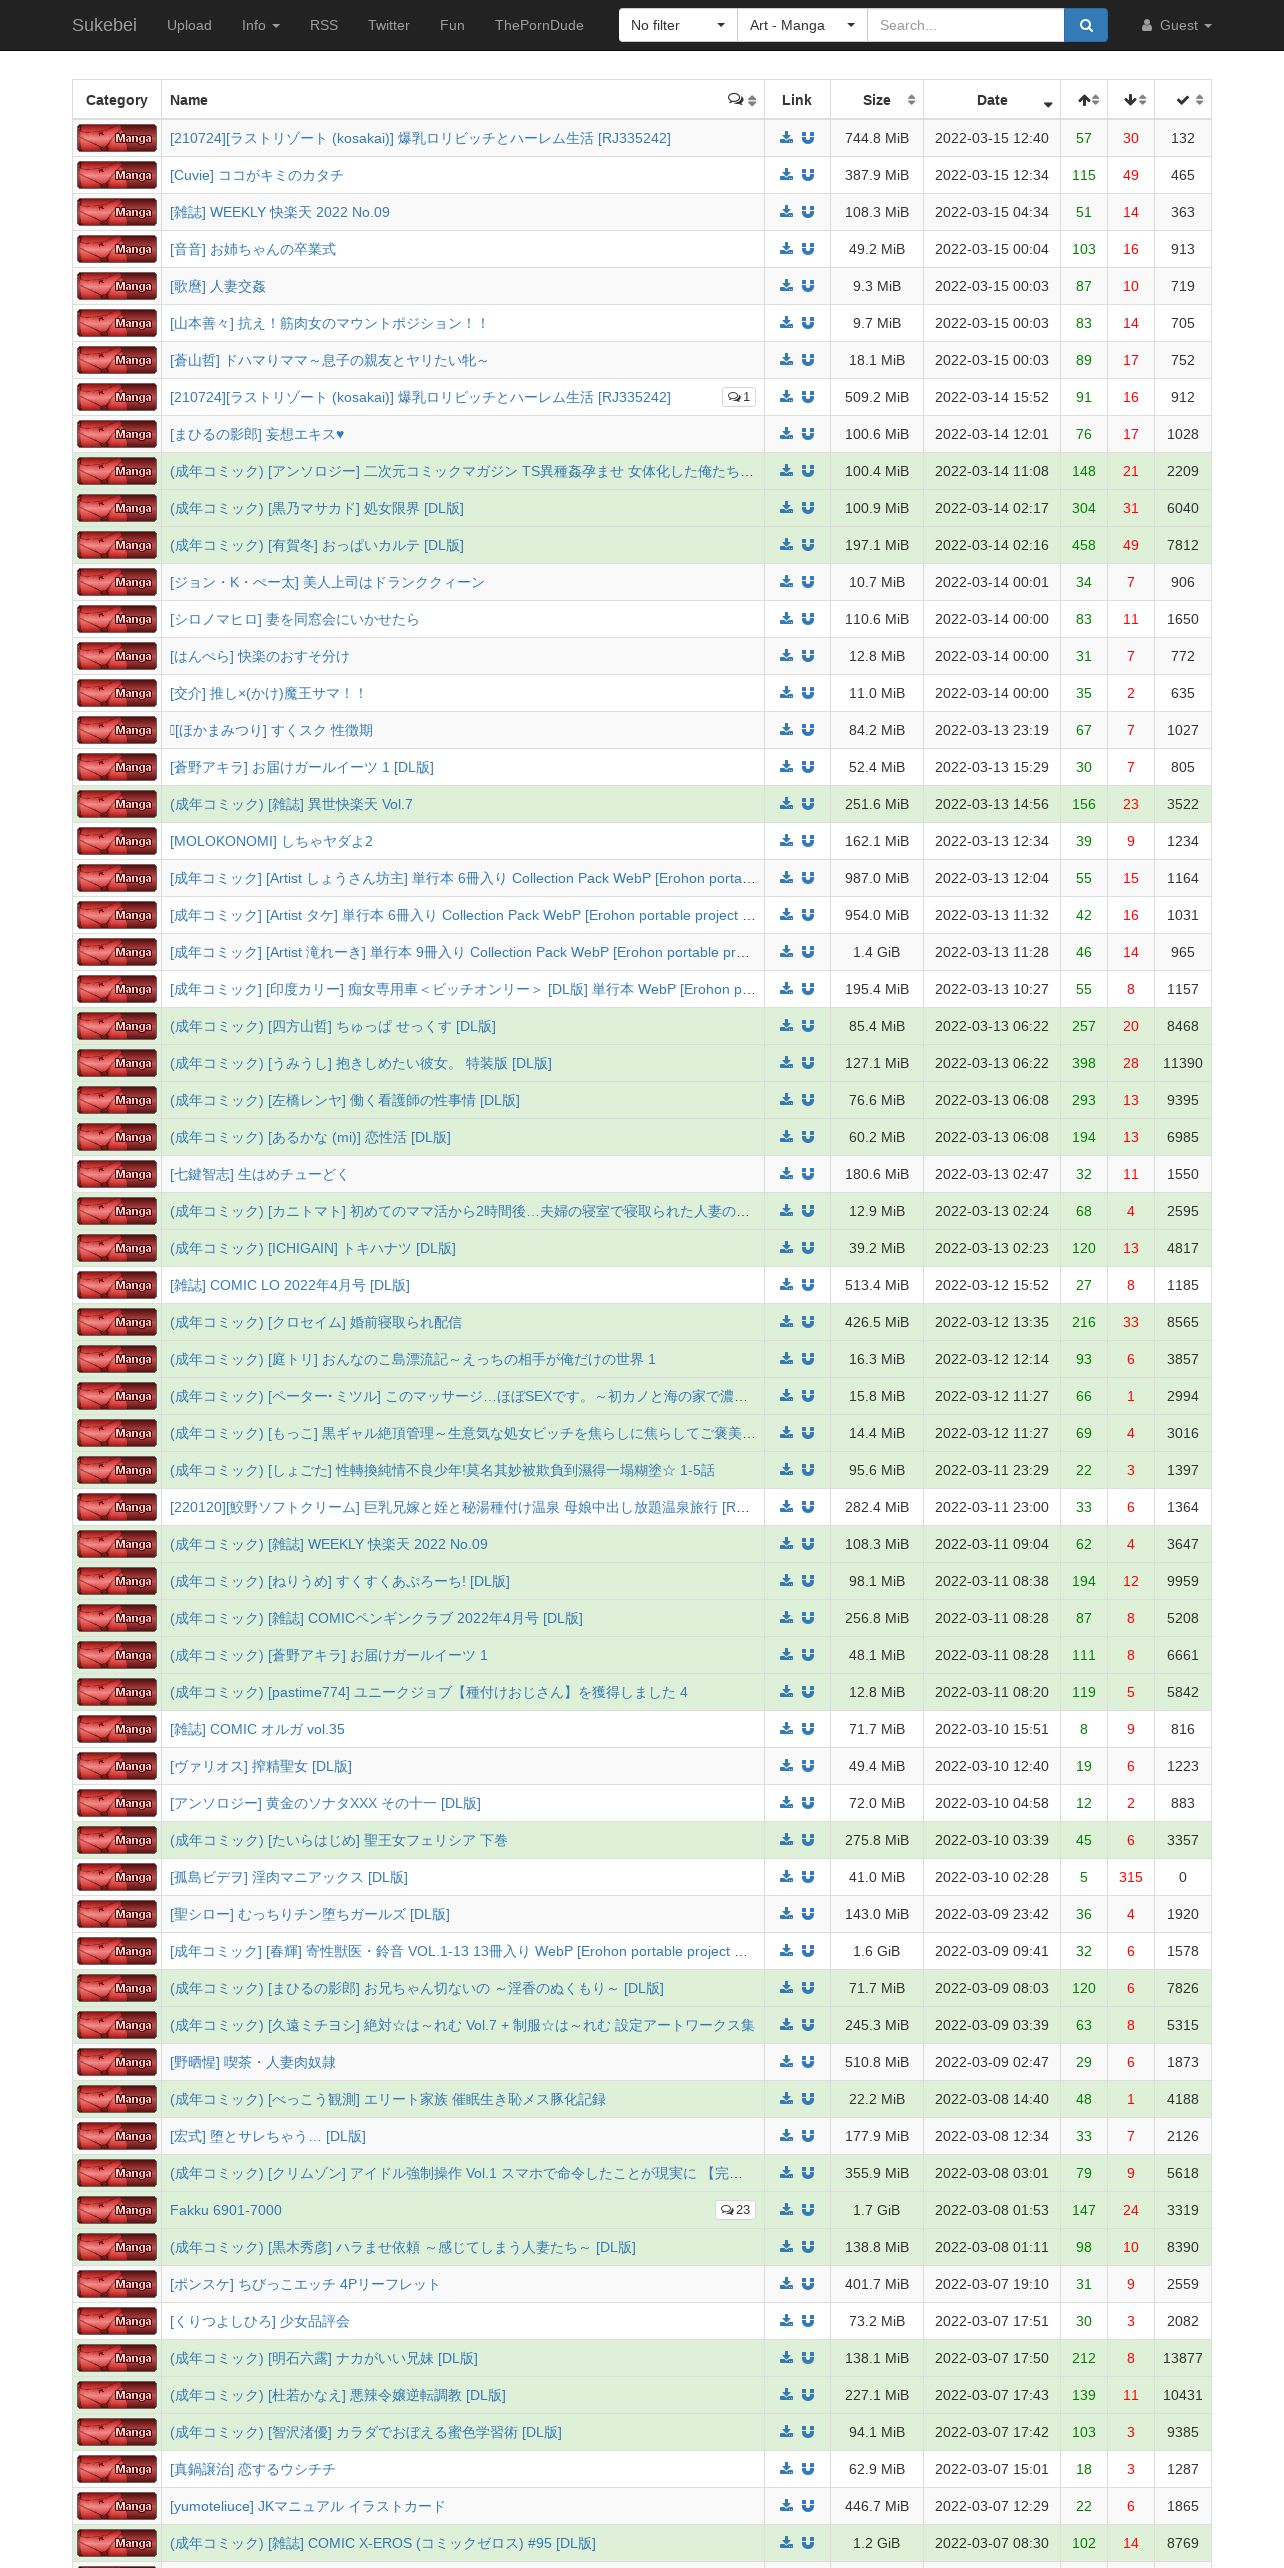Click the 1.7 GiB size cell
This screenshot has height=2568, width=1284.
(x=877, y=2210)
